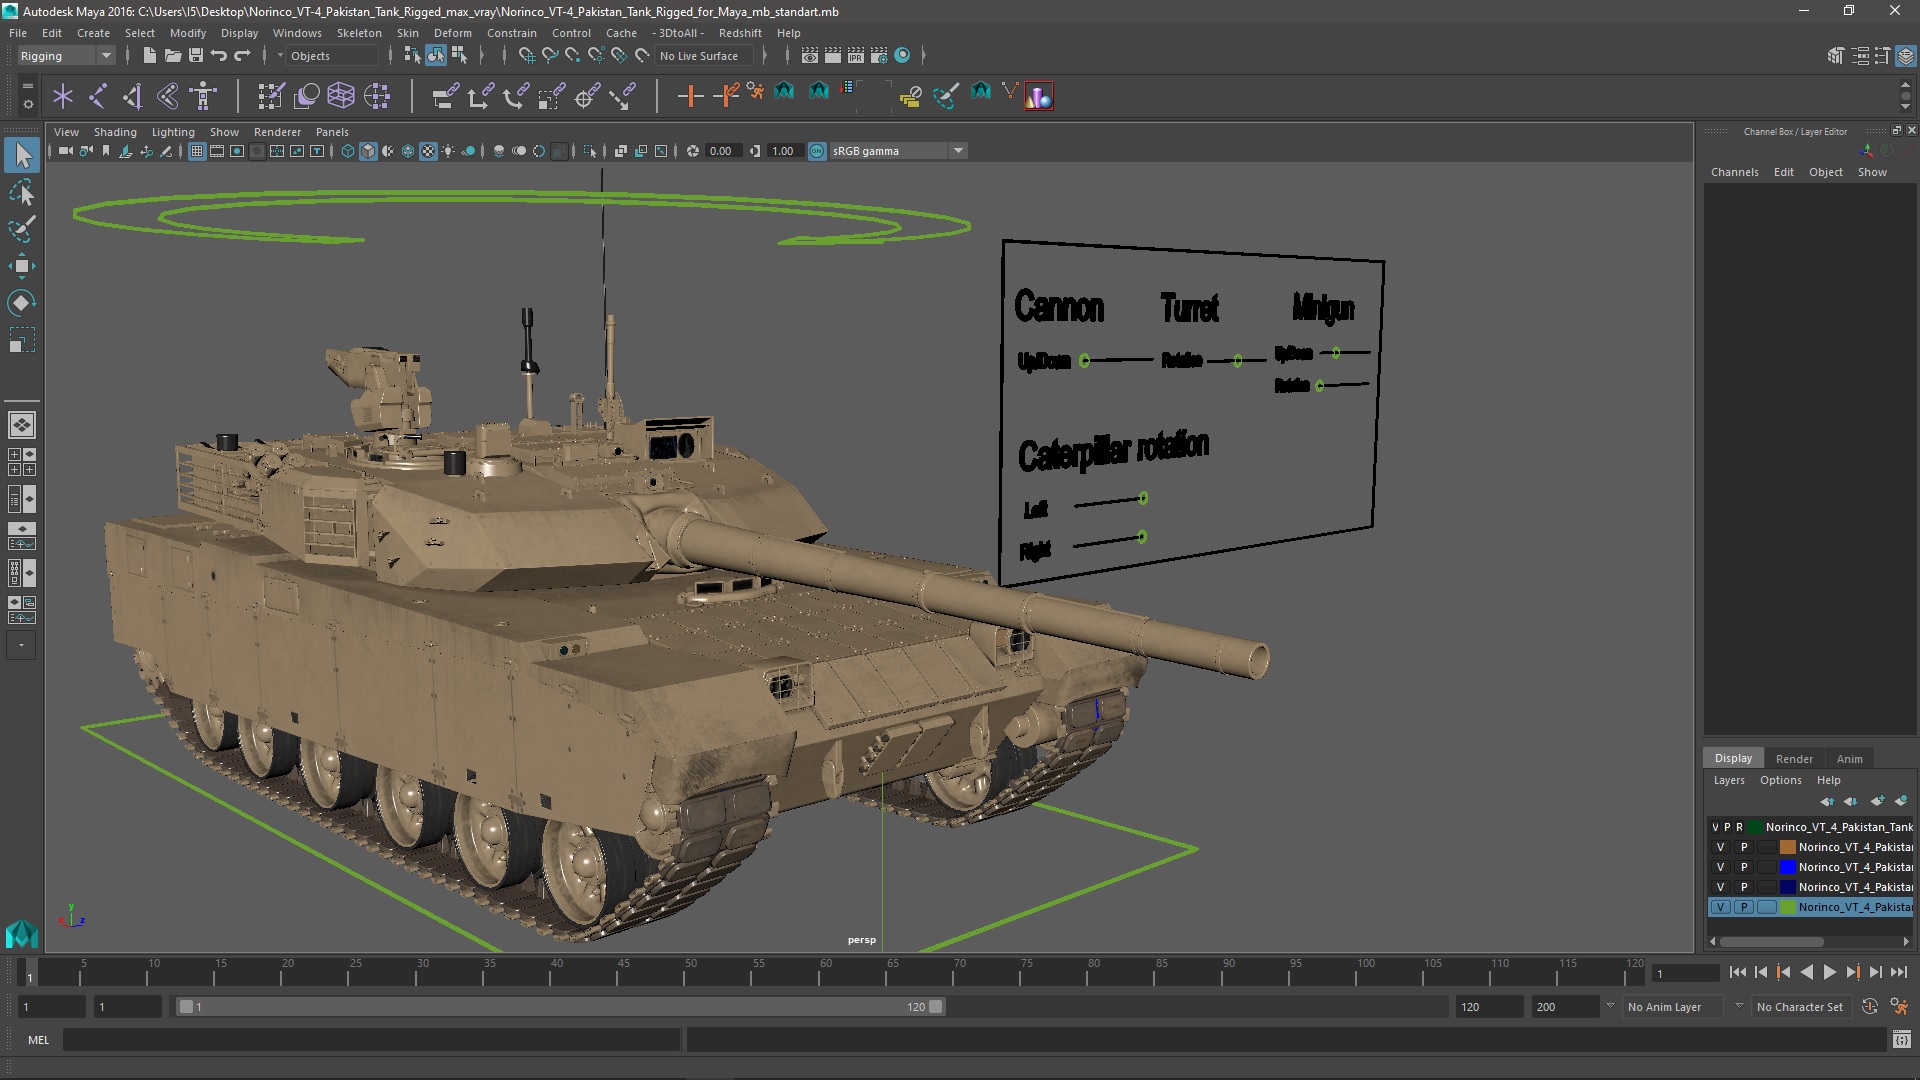This screenshot has height=1080, width=1920.
Task: Click the Snap to Grids magnet icon
Action: (x=526, y=56)
